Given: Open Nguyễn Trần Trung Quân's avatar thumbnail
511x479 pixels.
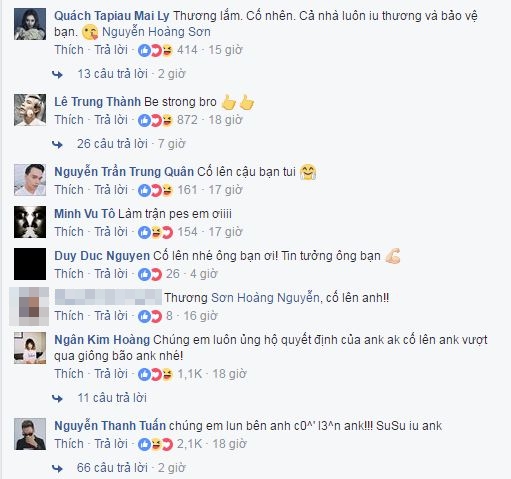Looking at the screenshot, I should pos(30,180).
